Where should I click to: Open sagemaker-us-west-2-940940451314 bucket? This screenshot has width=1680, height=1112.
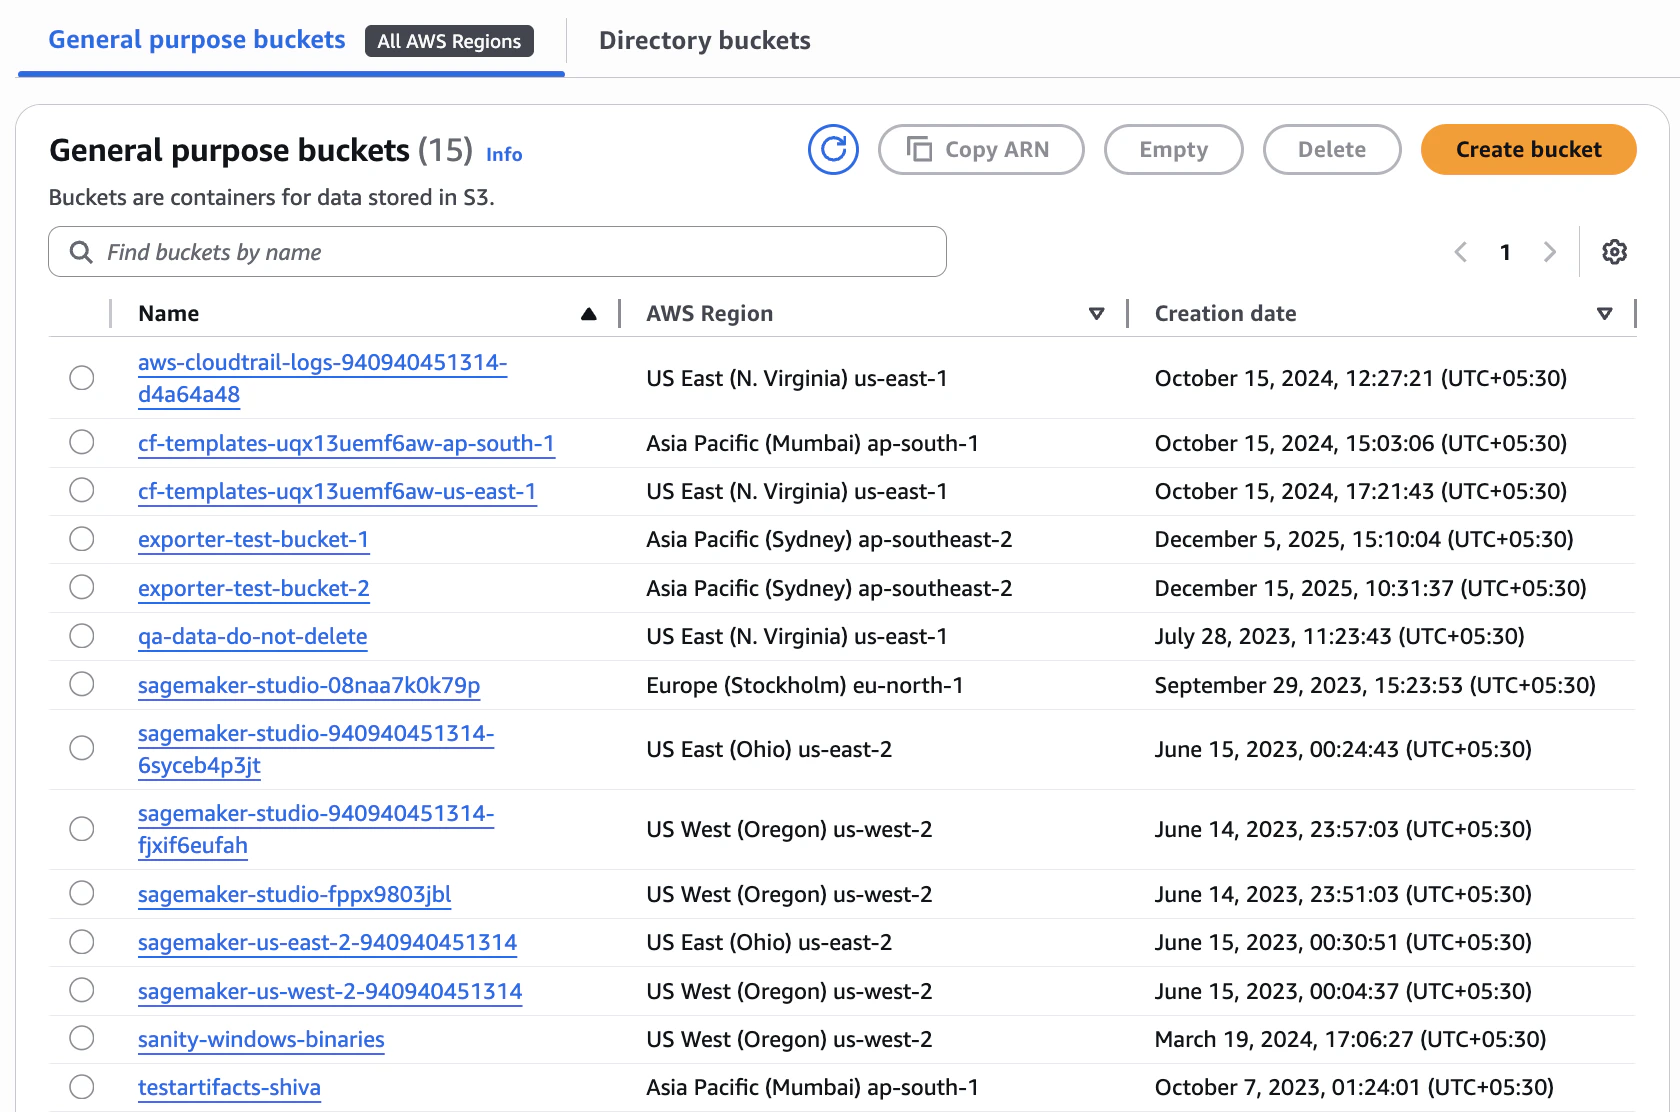[x=330, y=991]
